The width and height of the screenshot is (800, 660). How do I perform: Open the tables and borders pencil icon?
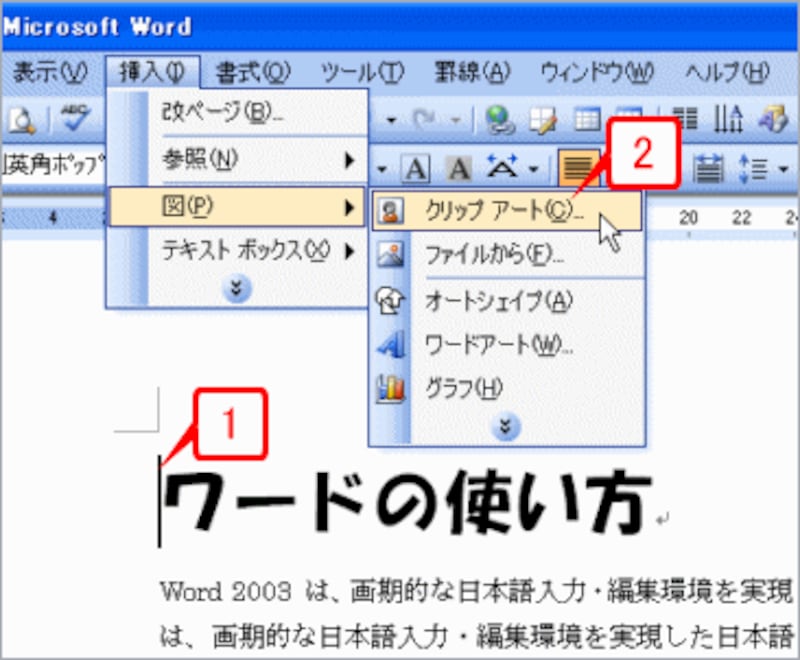(543, 120)
